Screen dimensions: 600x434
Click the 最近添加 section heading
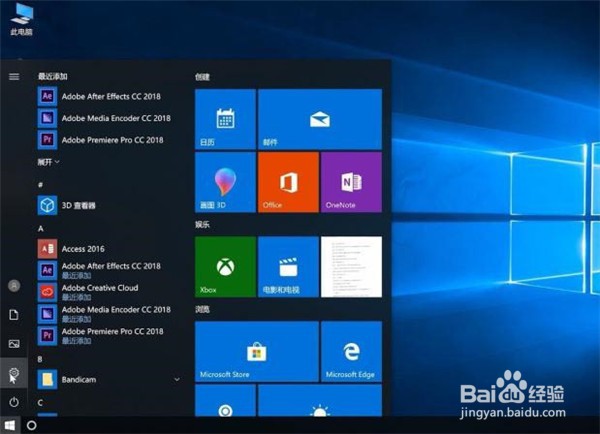coord(53,76)
